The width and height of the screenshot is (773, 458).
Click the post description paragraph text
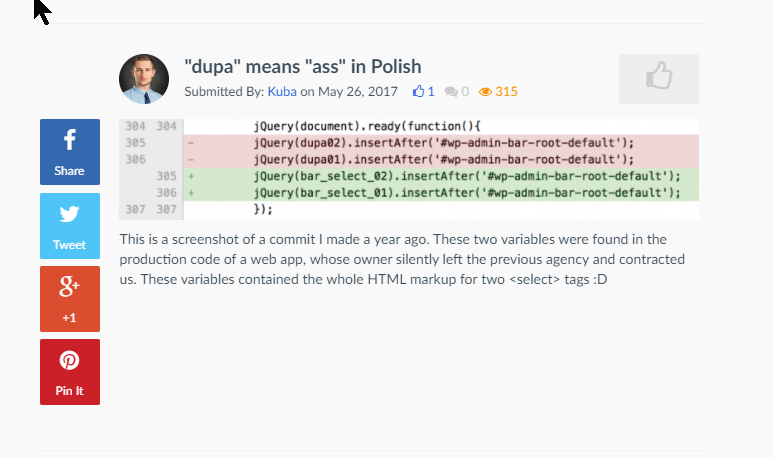tap(400, 259)
